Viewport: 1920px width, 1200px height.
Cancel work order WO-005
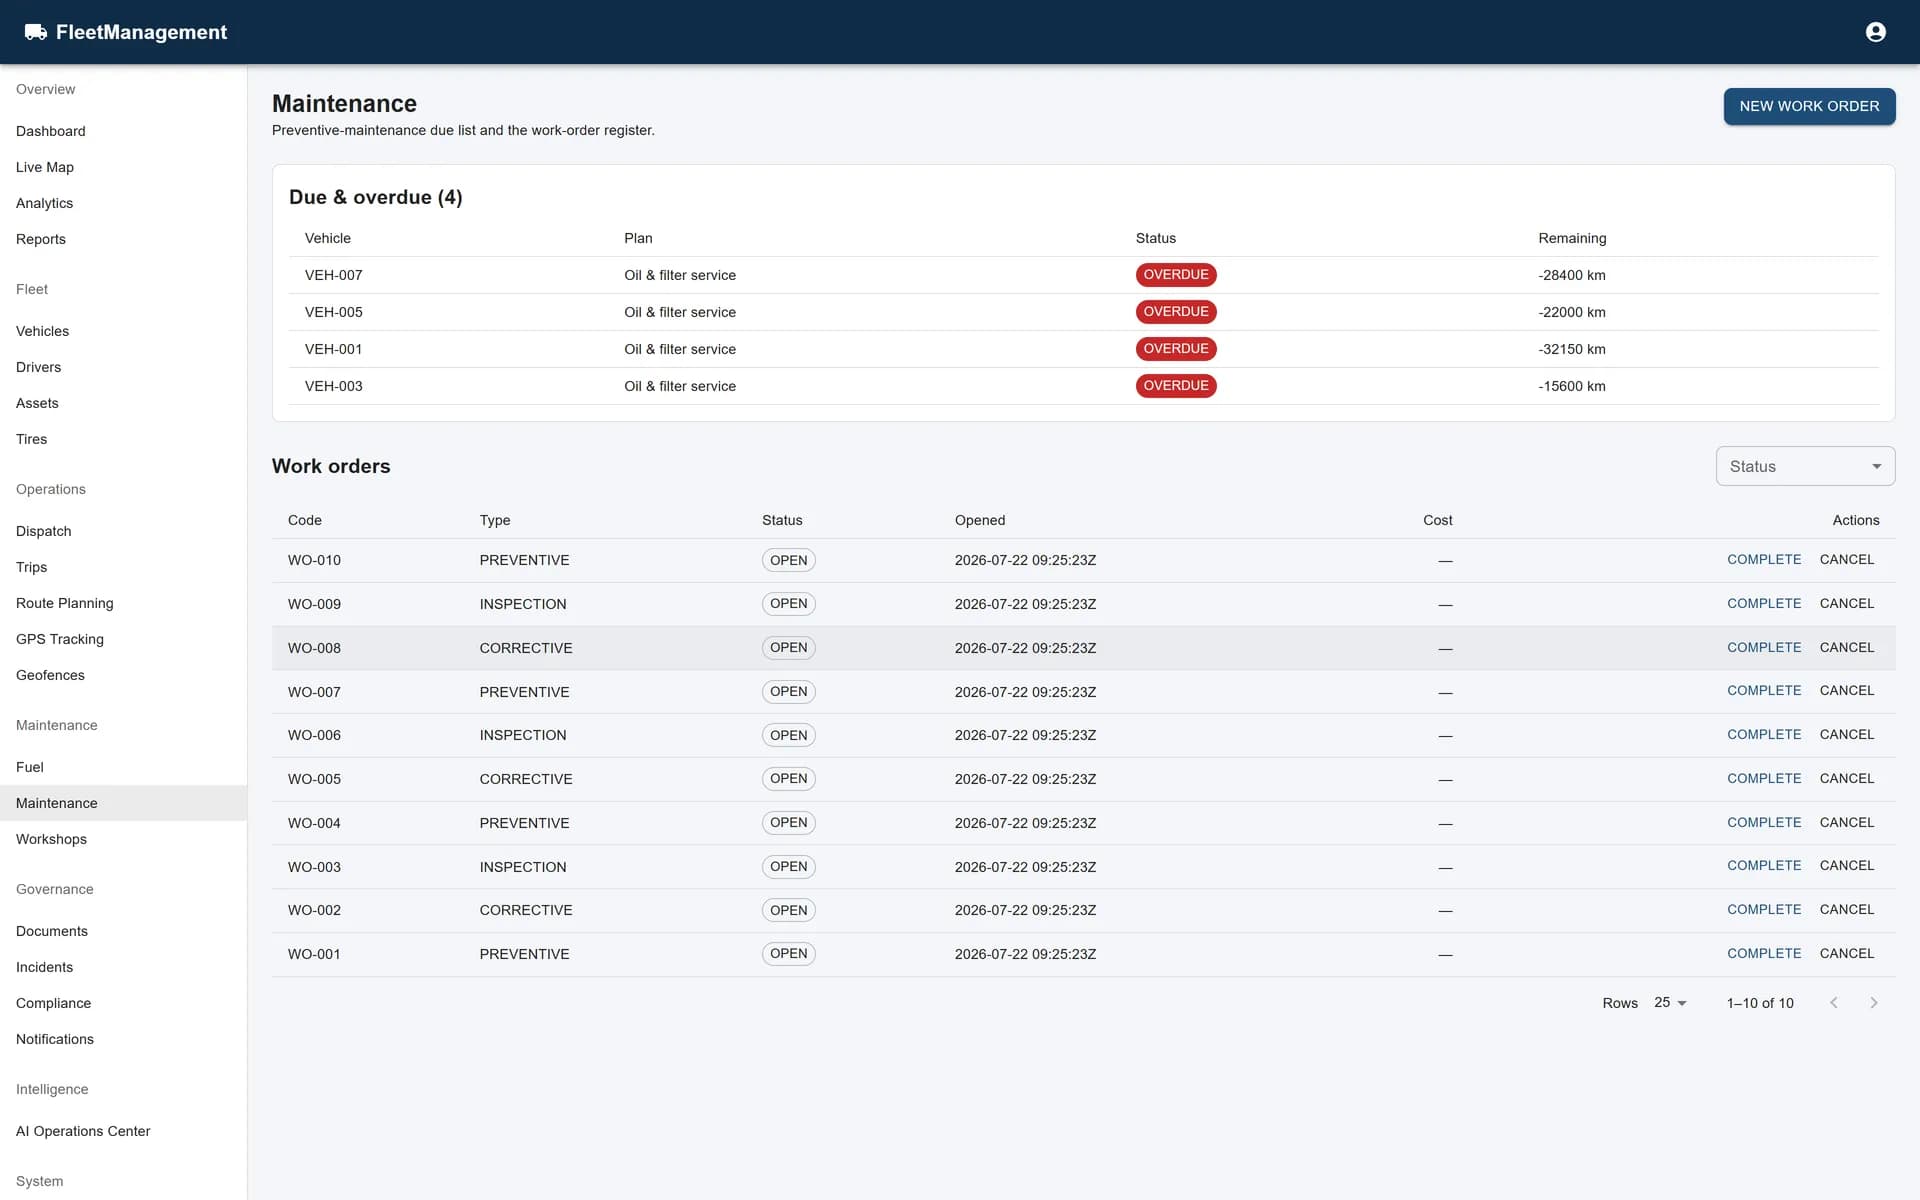tap(1847, 779)
